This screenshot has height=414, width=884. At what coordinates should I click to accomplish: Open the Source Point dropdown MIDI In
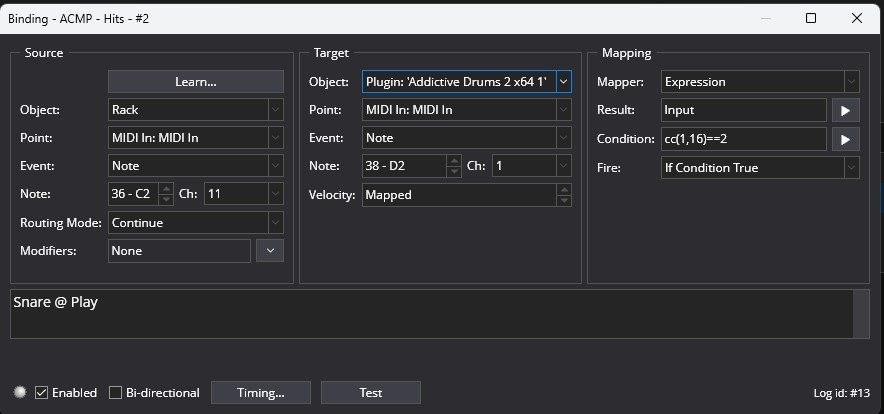pos(196,138)
